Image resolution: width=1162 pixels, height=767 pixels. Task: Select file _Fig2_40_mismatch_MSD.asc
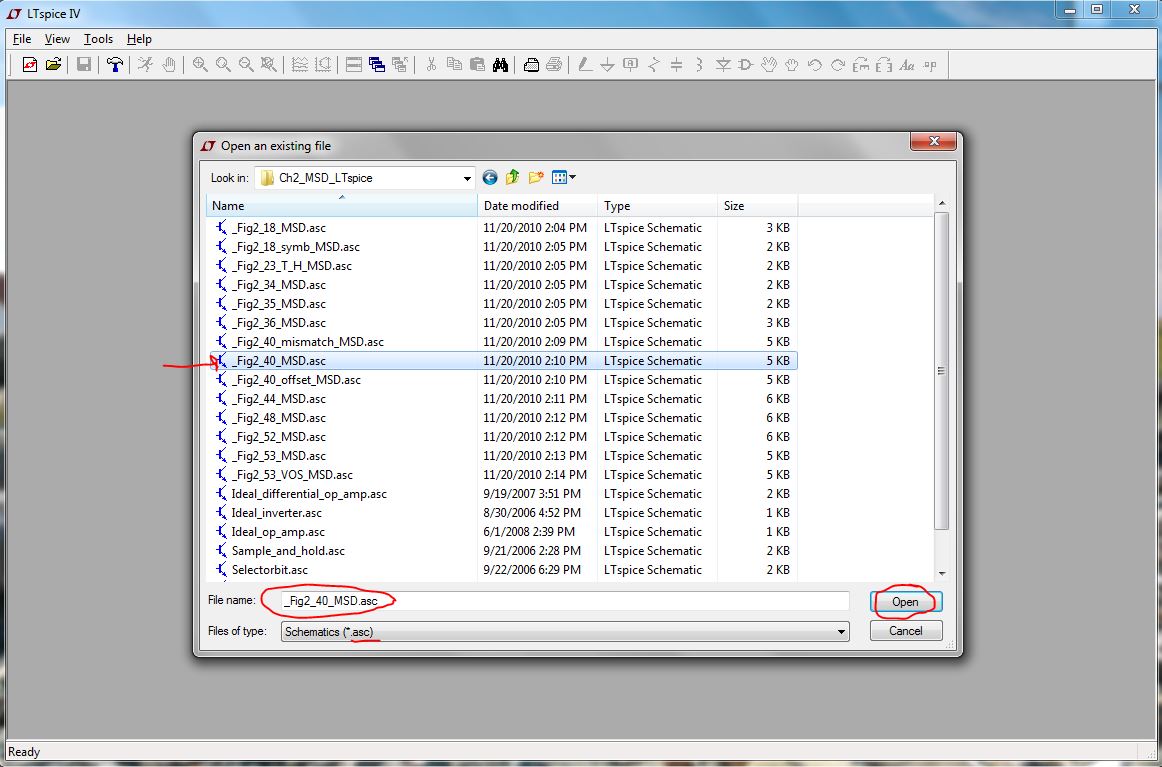(x=308, y=342)
